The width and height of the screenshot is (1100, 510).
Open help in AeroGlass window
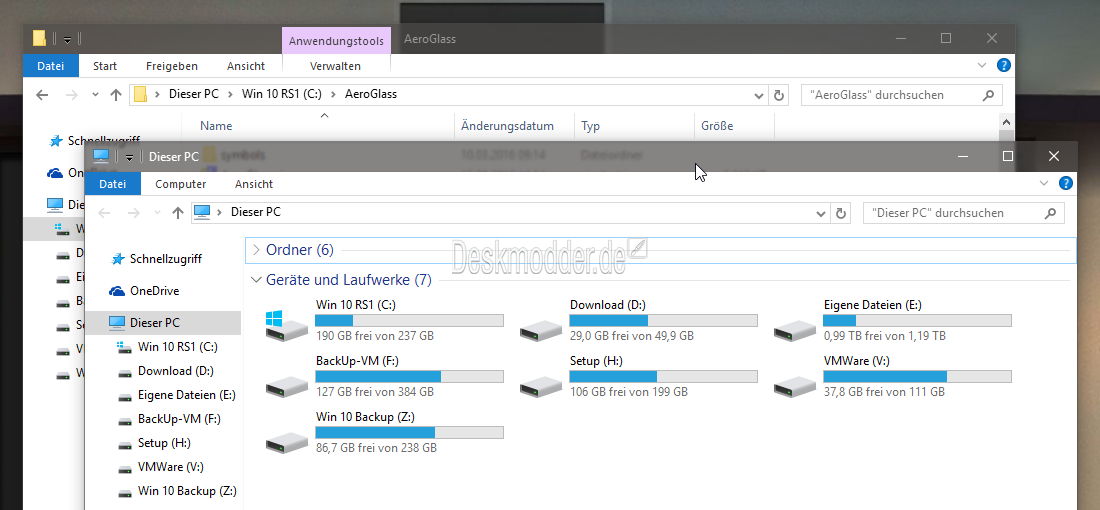click(1004, 65)
